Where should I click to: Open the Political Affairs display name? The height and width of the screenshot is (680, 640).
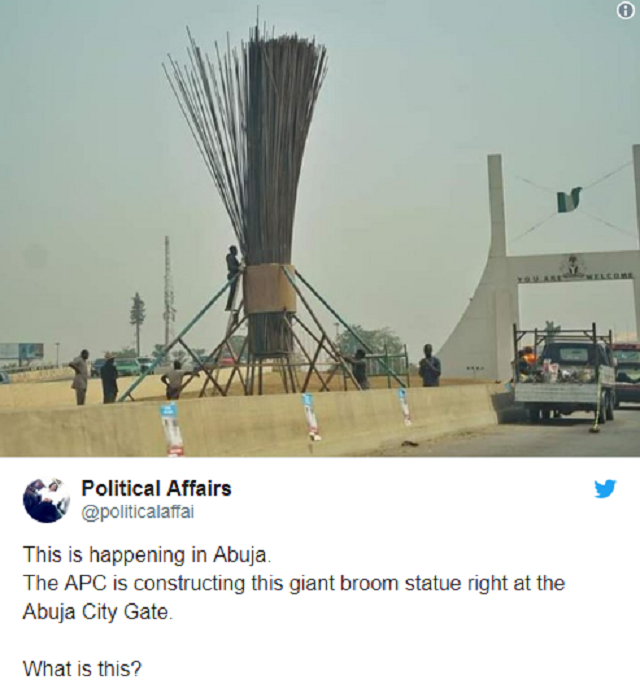click(x=156, y=488)
